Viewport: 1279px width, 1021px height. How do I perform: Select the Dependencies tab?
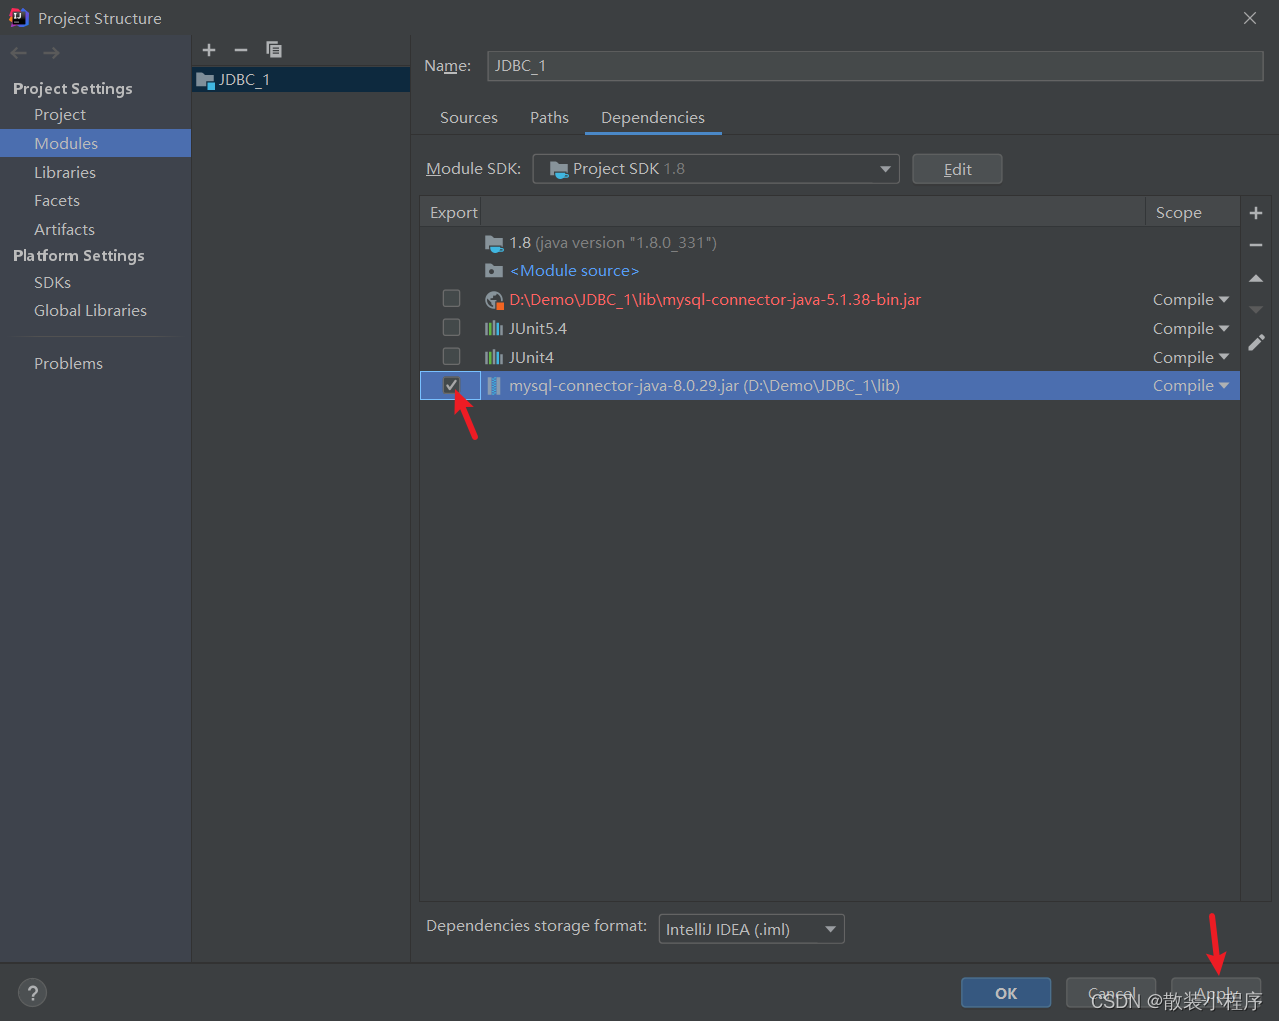pos(653,118)
